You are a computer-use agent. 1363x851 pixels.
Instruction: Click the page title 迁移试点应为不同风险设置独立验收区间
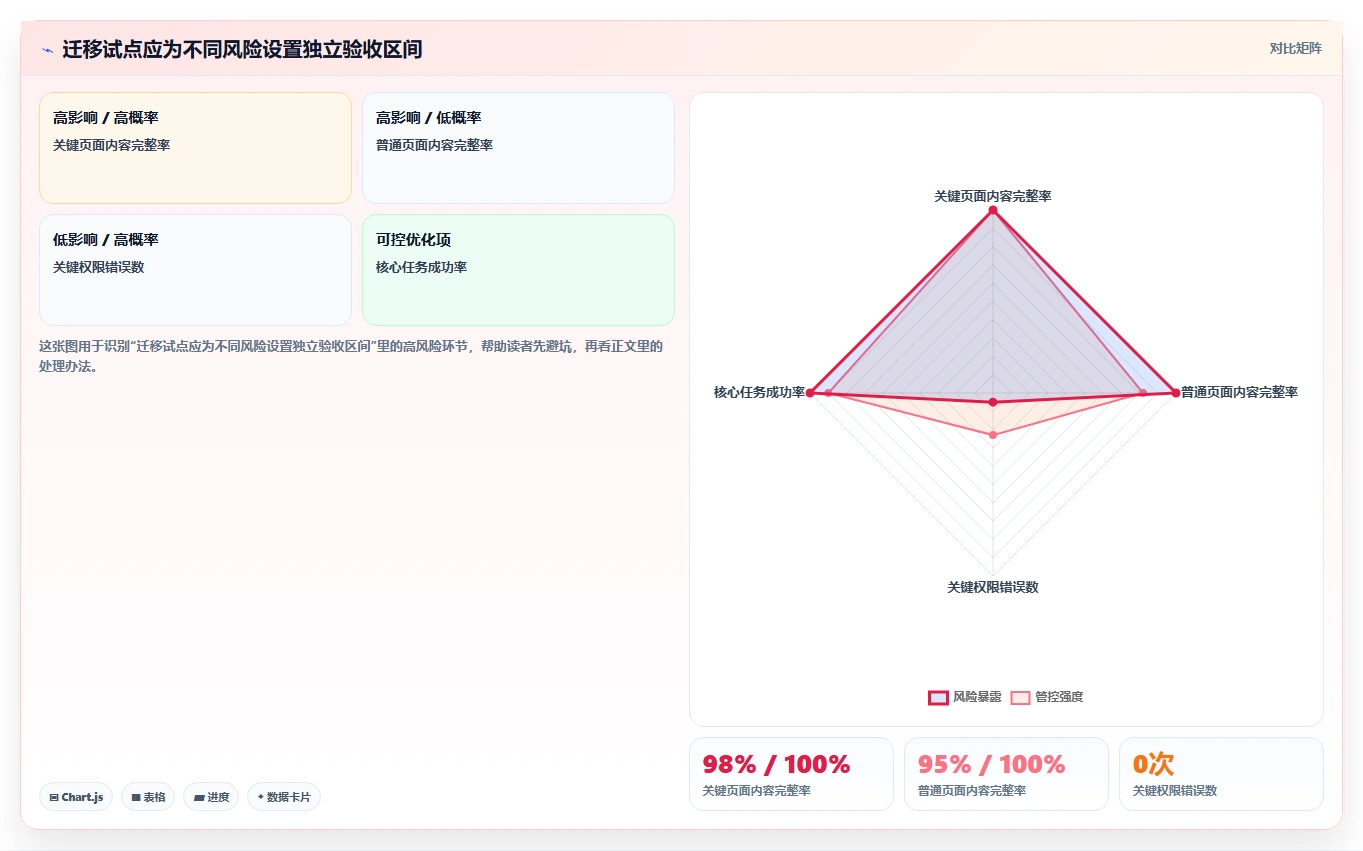click(x=242, y=49)
